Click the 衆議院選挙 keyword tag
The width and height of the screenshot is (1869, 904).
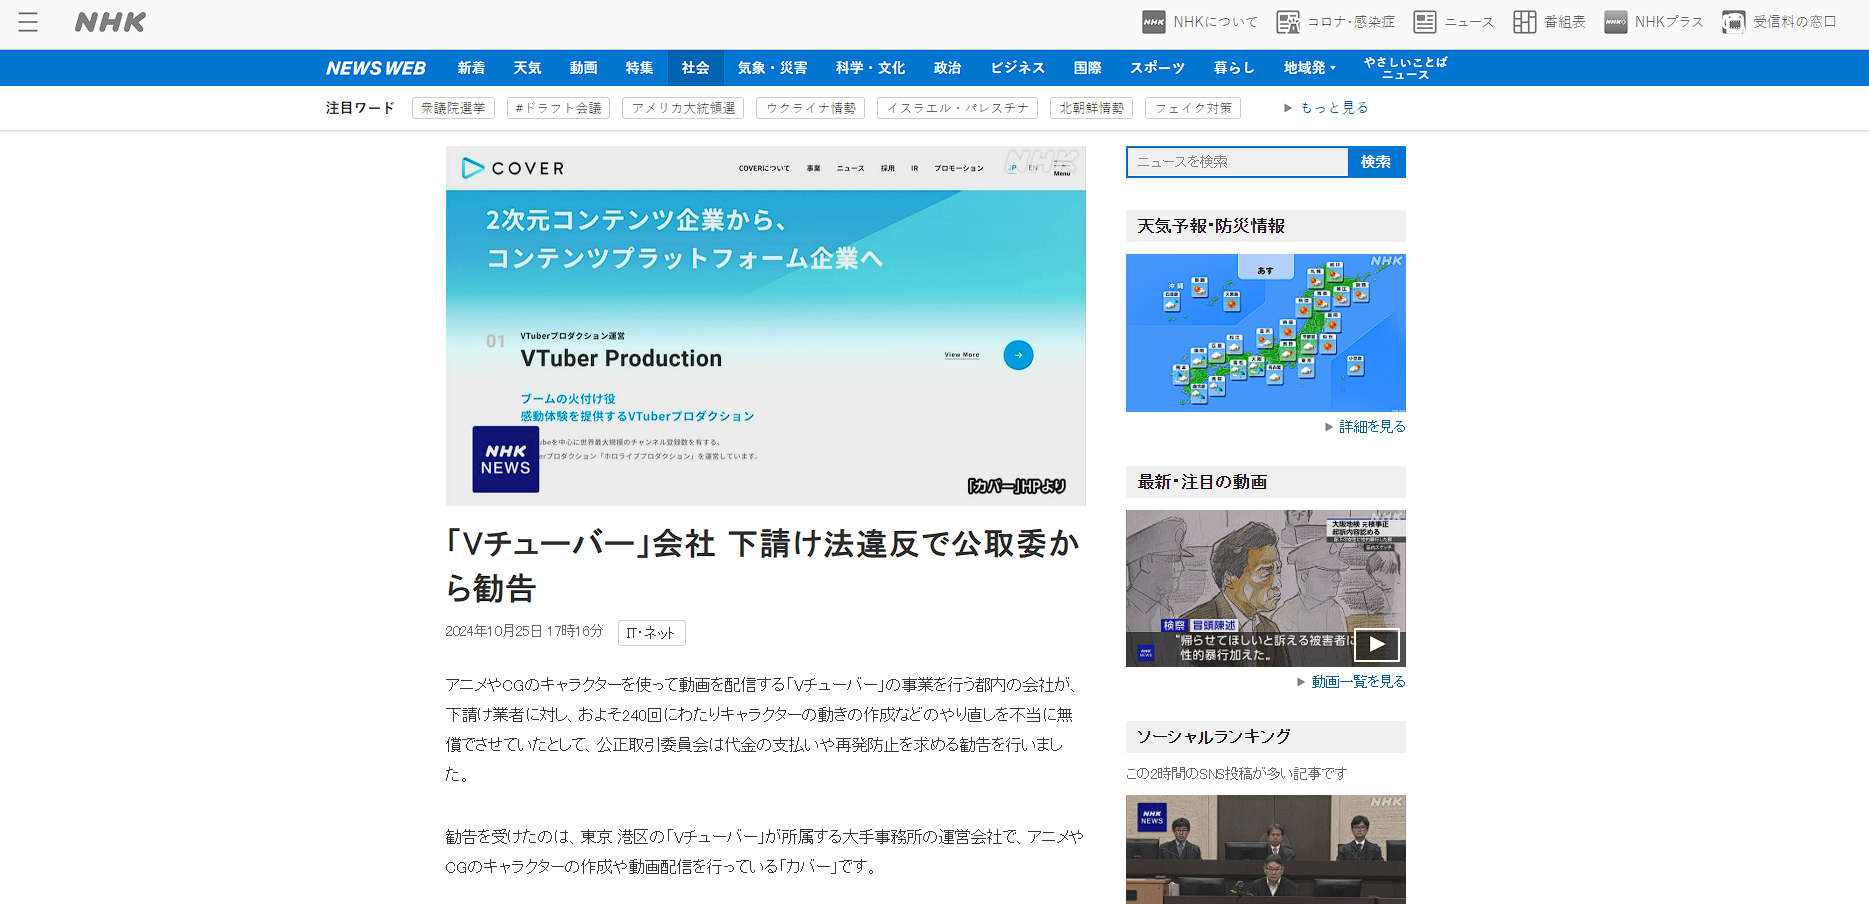pos(453,108)
